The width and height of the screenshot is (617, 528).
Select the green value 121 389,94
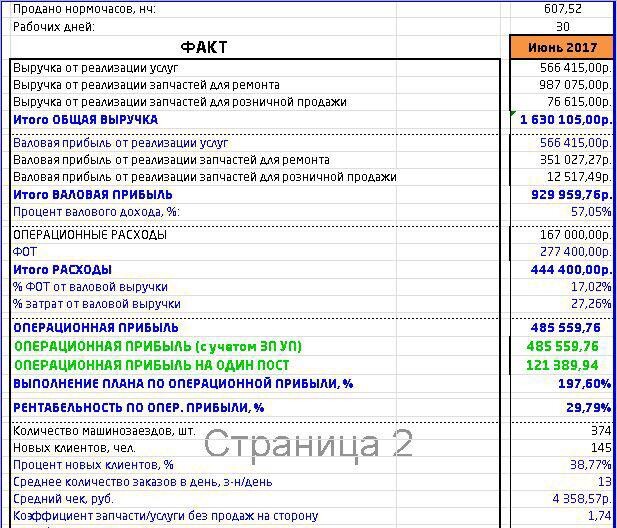click(x=563, y=365)
